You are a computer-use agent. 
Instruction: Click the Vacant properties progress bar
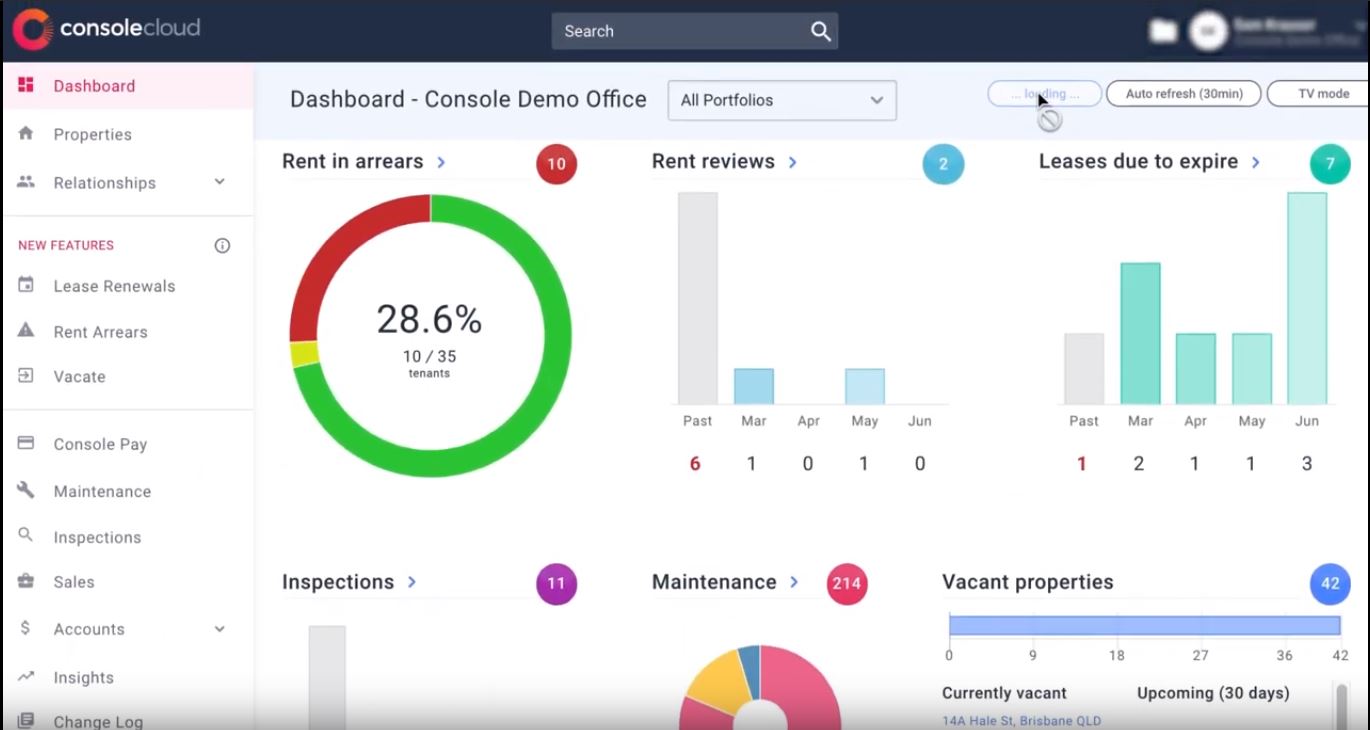(1144, 625)
